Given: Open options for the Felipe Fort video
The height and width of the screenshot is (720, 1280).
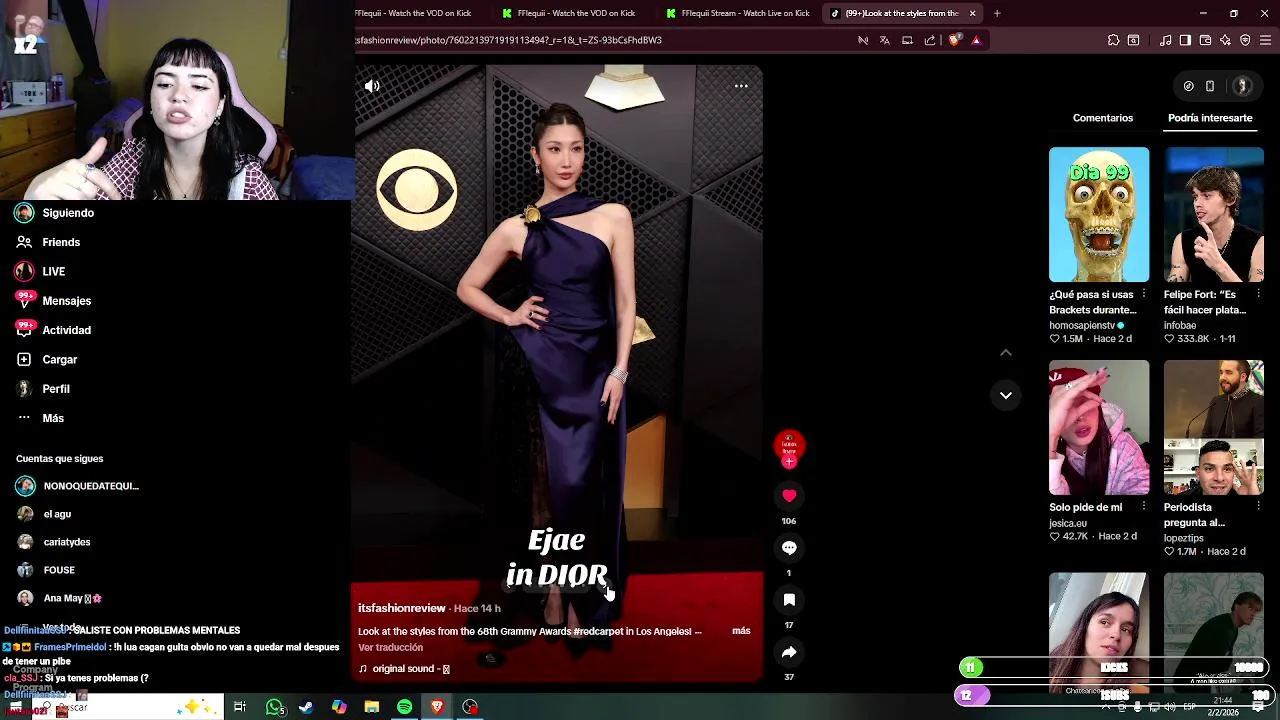Looking at the screenshot, I should (x=1257, y=295).
